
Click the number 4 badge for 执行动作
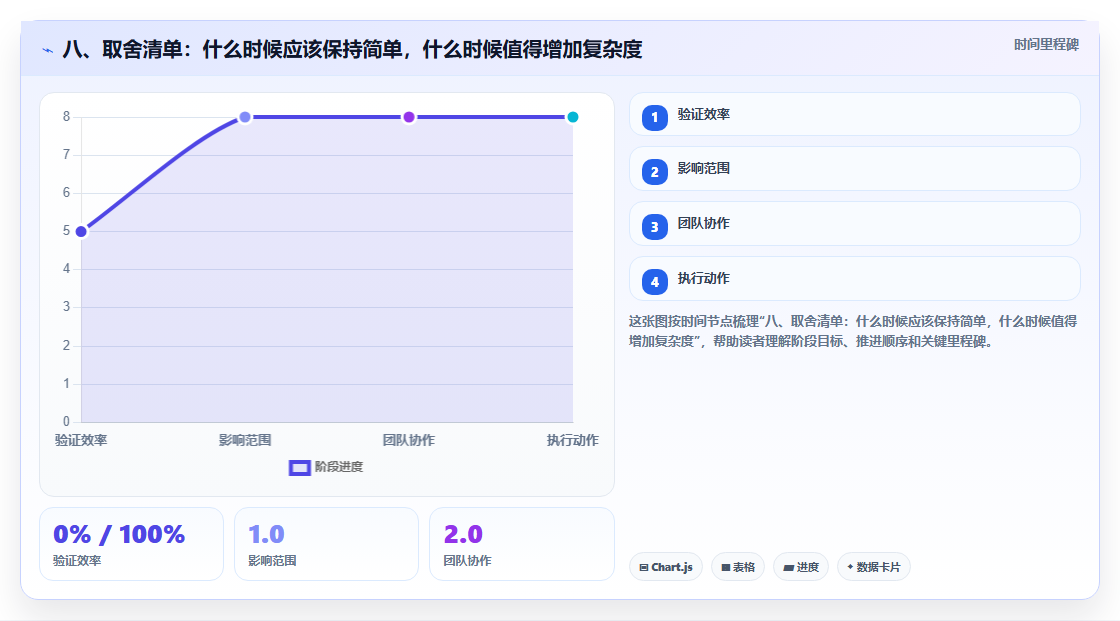click(654, 282)
